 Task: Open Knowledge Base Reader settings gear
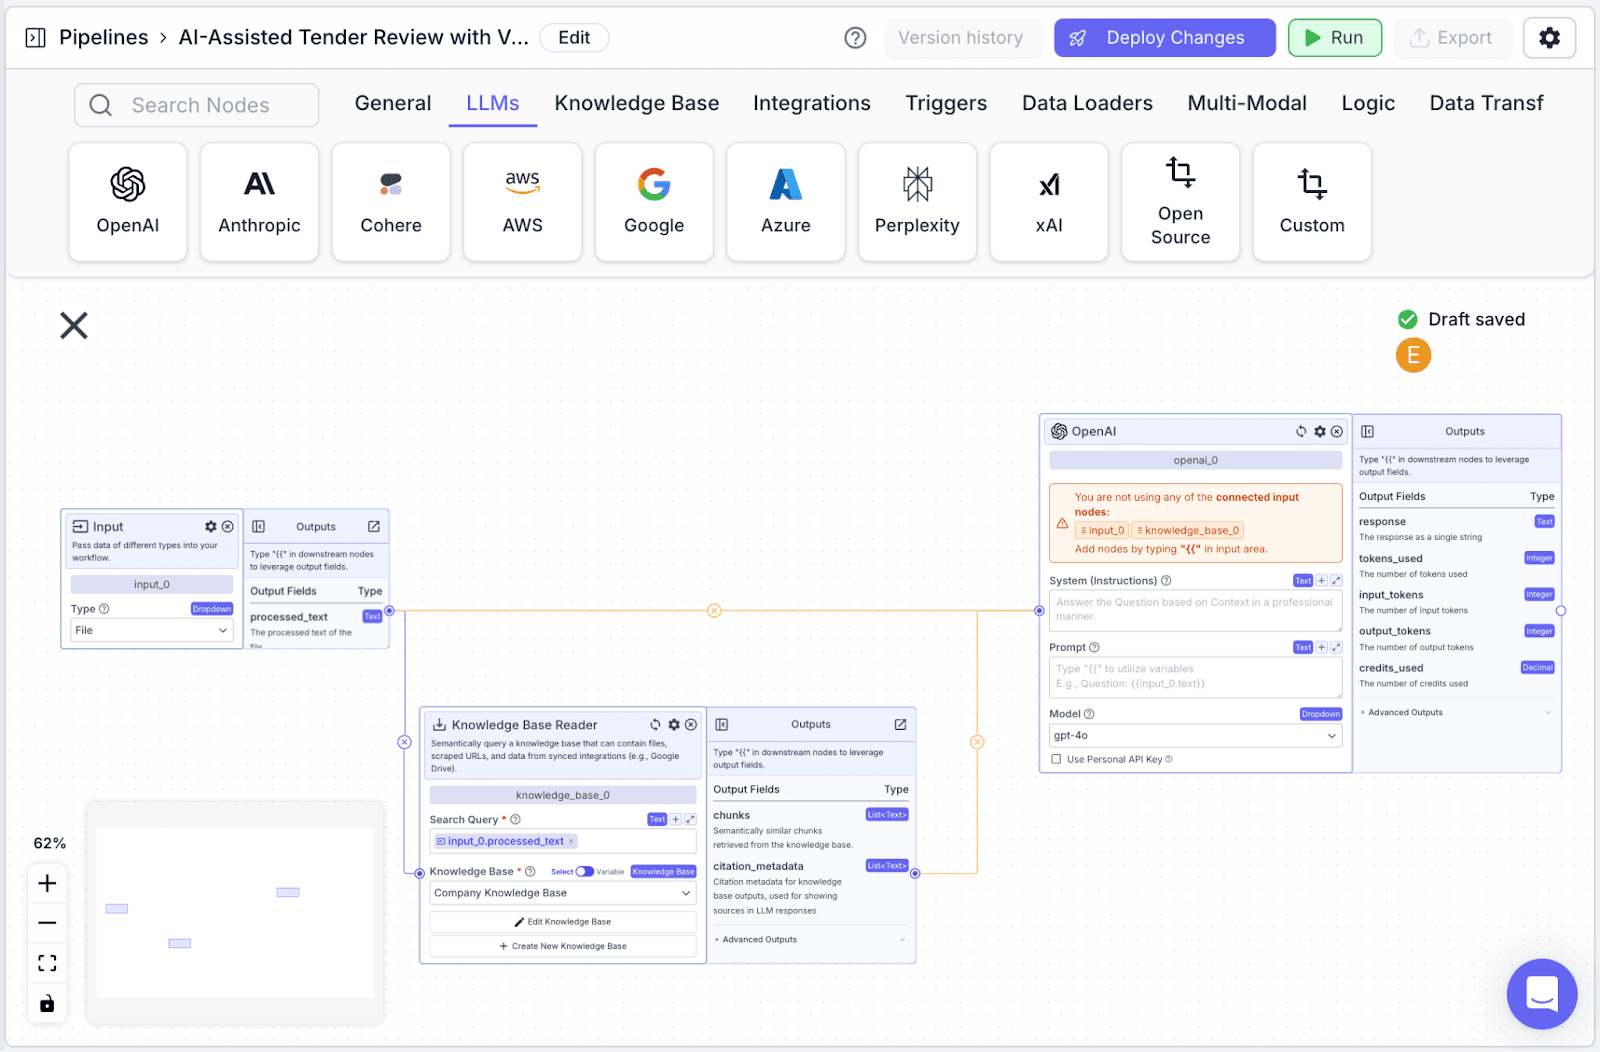click(674, 724)
